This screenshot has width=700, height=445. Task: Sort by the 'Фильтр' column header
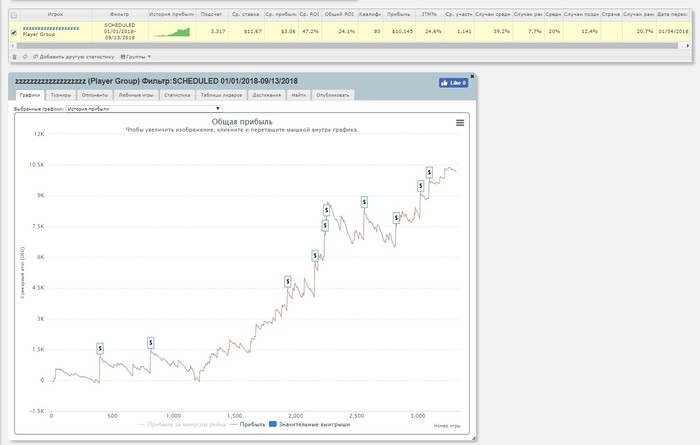[120, 15]
